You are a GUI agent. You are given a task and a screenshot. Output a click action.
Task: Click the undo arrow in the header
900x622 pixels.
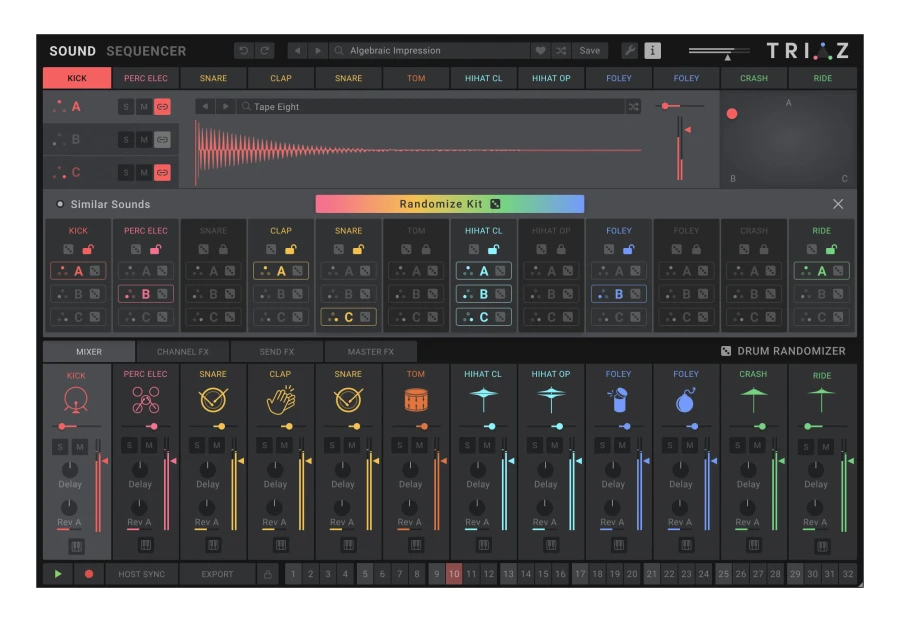[243, 50]
